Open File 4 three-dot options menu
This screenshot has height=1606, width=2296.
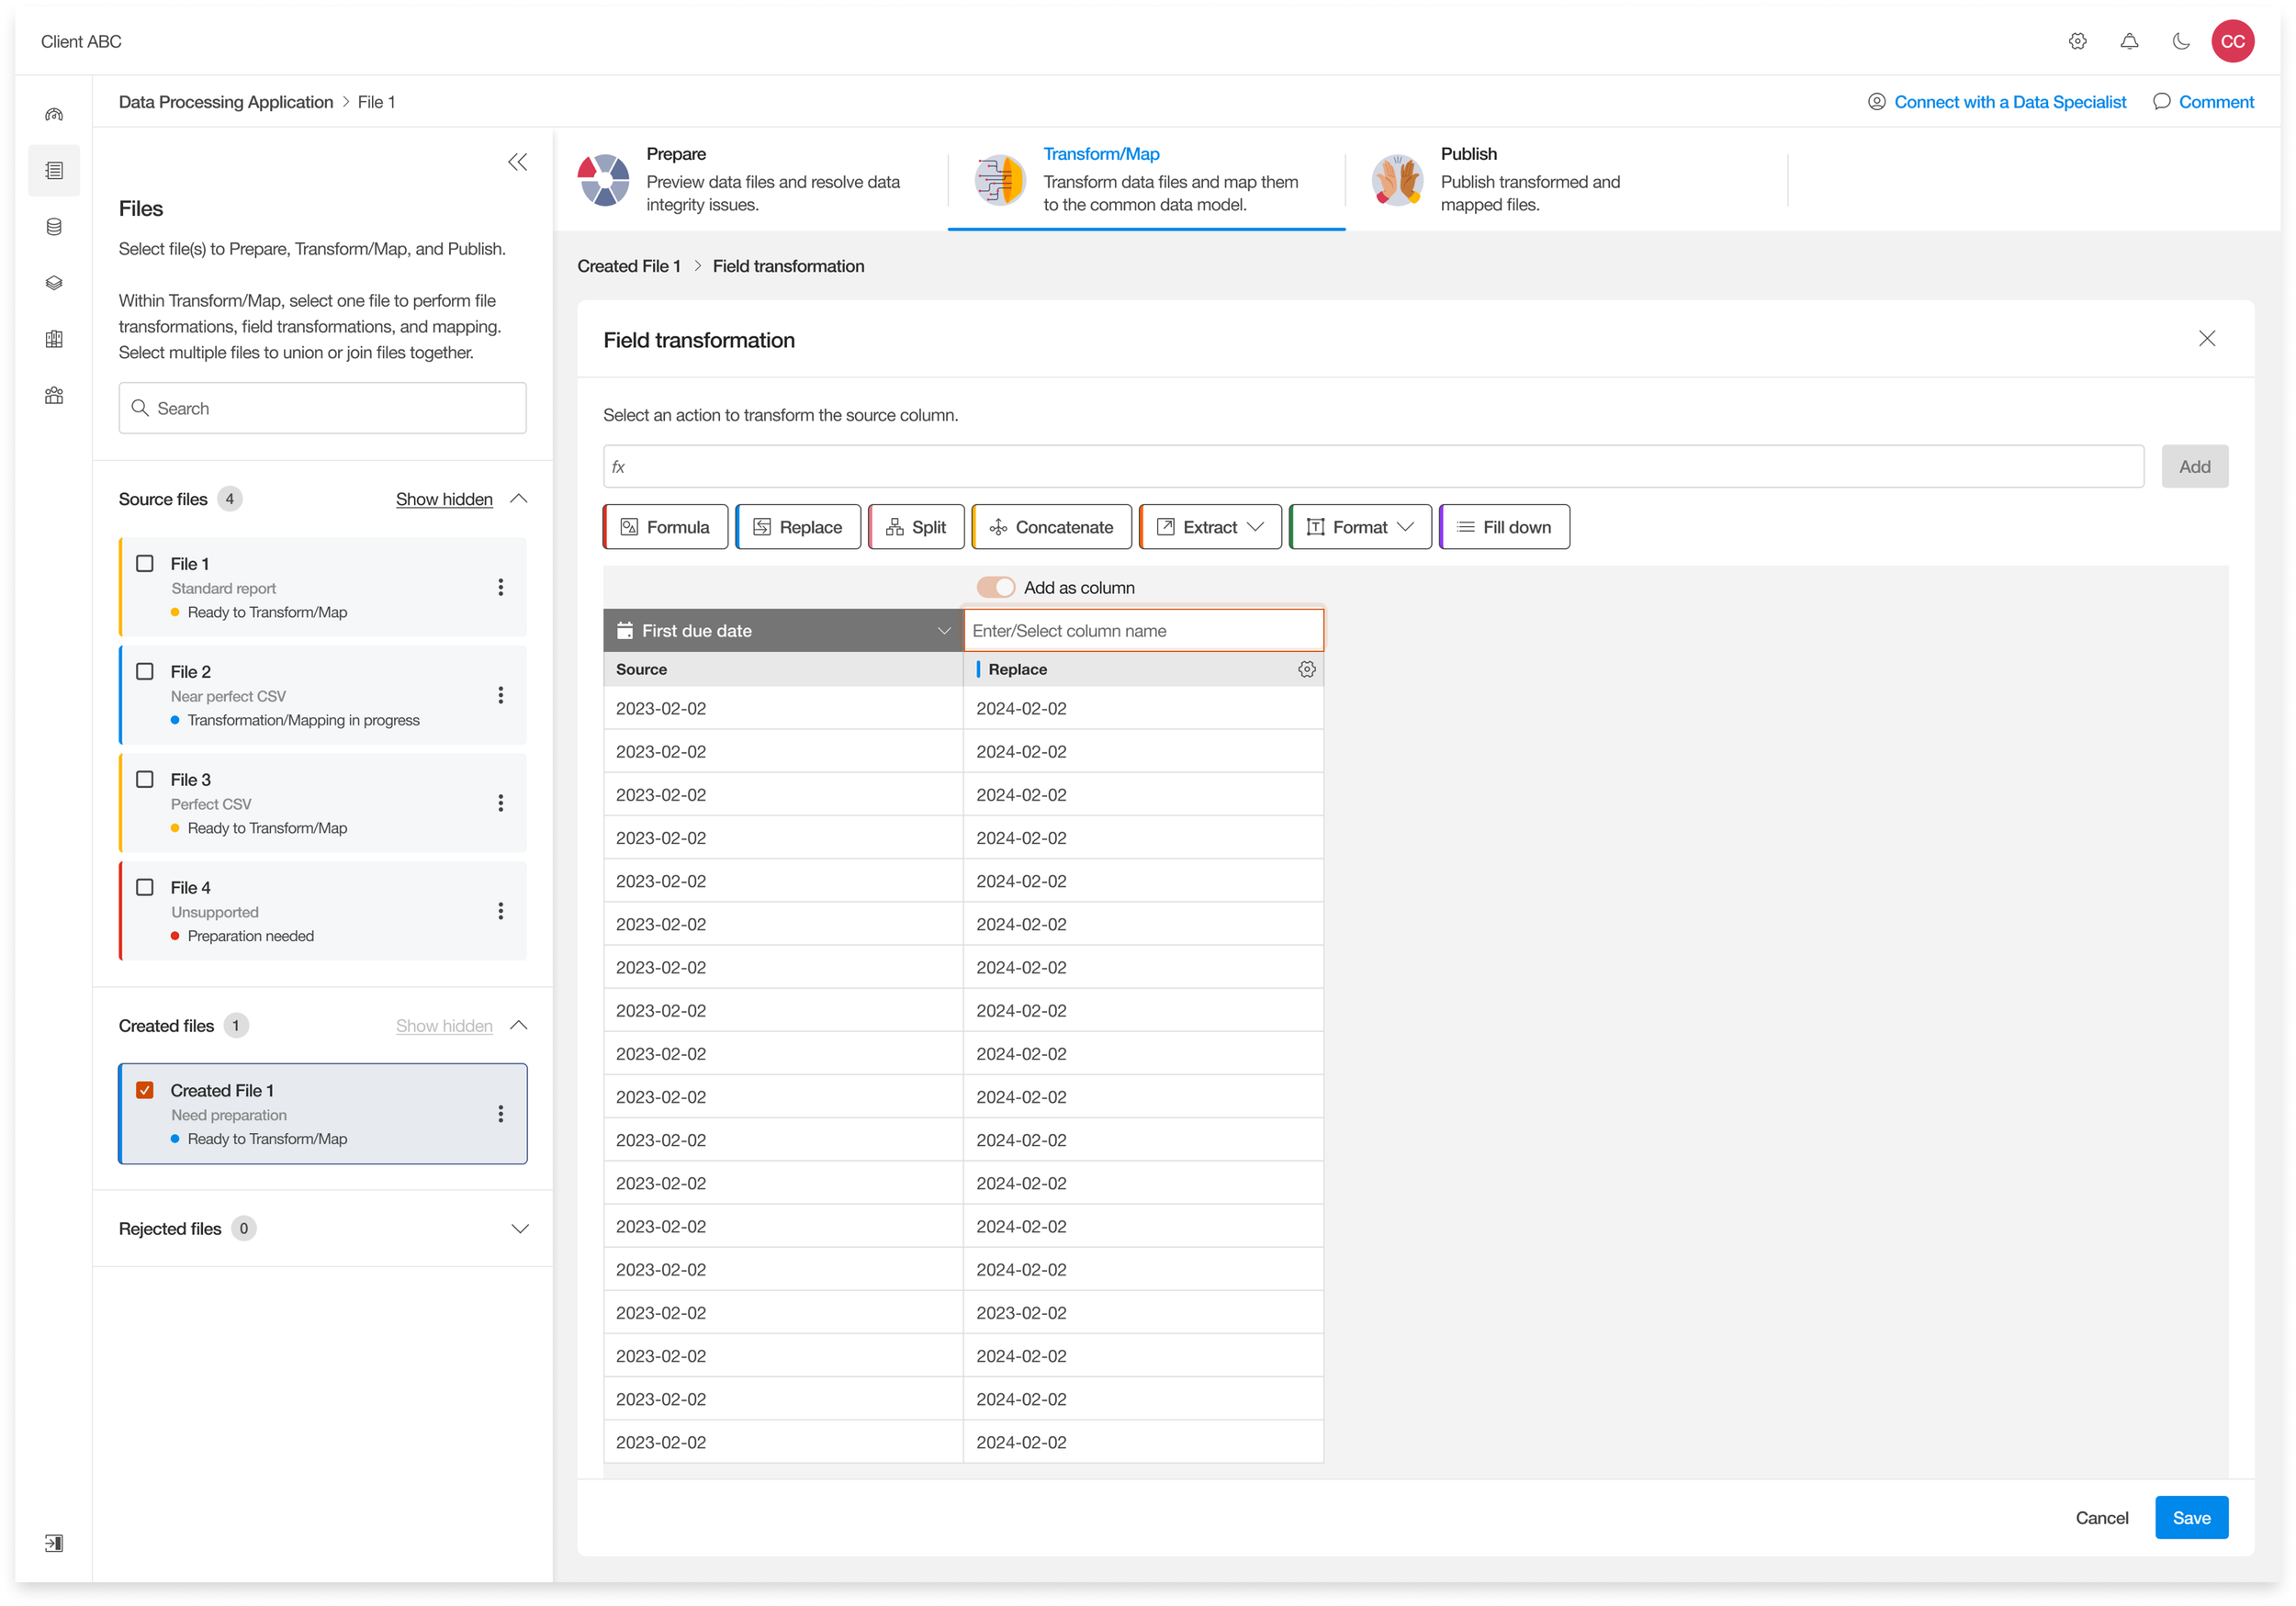click(x=501, y=911)
